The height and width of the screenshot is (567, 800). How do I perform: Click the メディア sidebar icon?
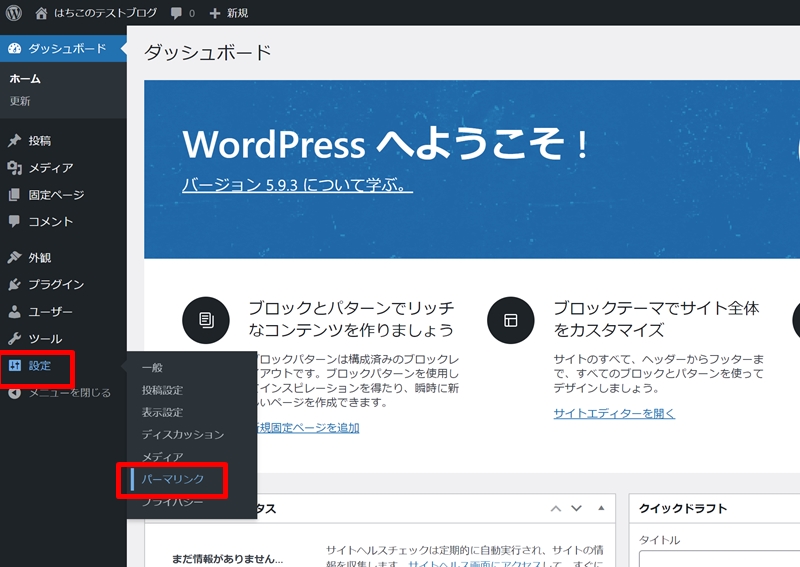tap(14, 167)
